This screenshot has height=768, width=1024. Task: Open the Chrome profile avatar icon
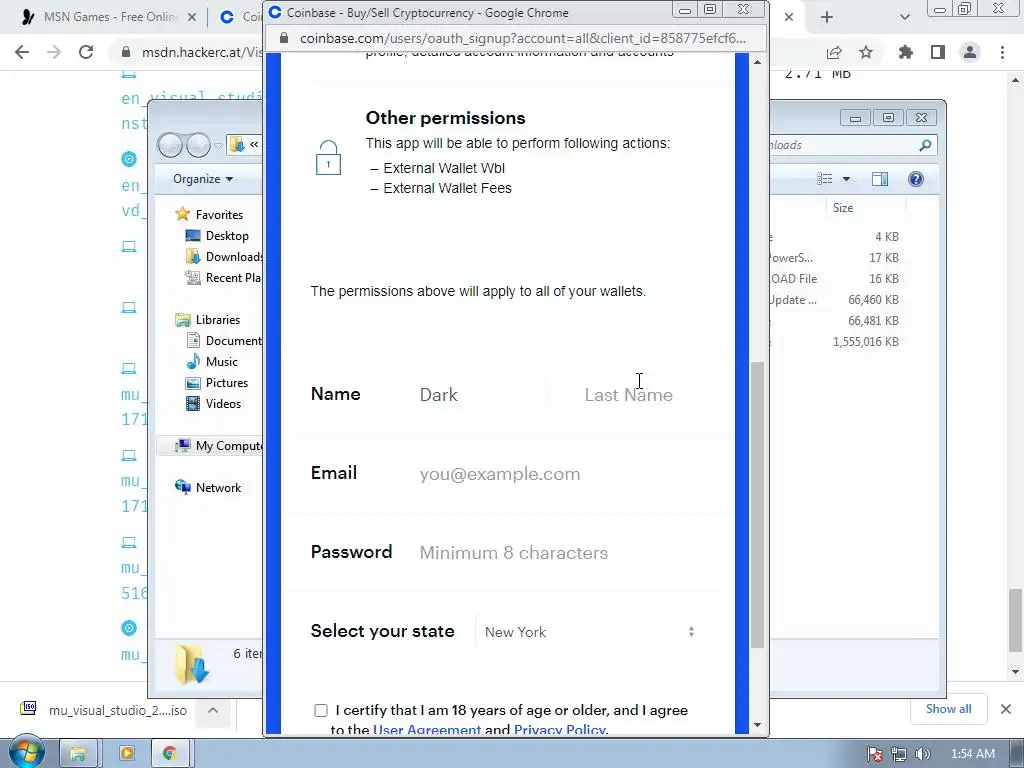[x=970, y=52]
